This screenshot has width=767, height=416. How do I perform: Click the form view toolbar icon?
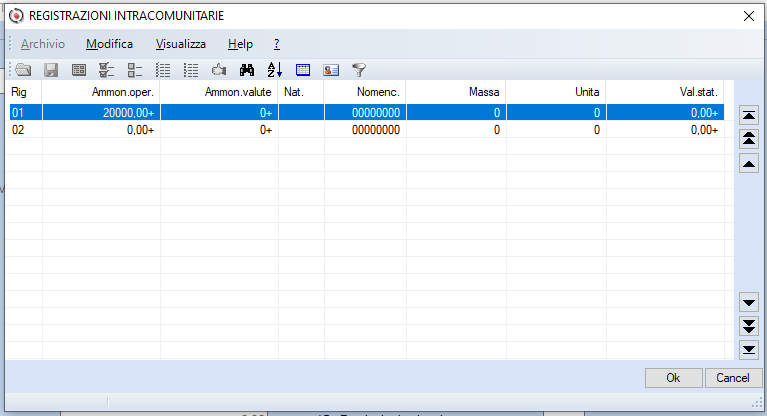click(79, 70)
